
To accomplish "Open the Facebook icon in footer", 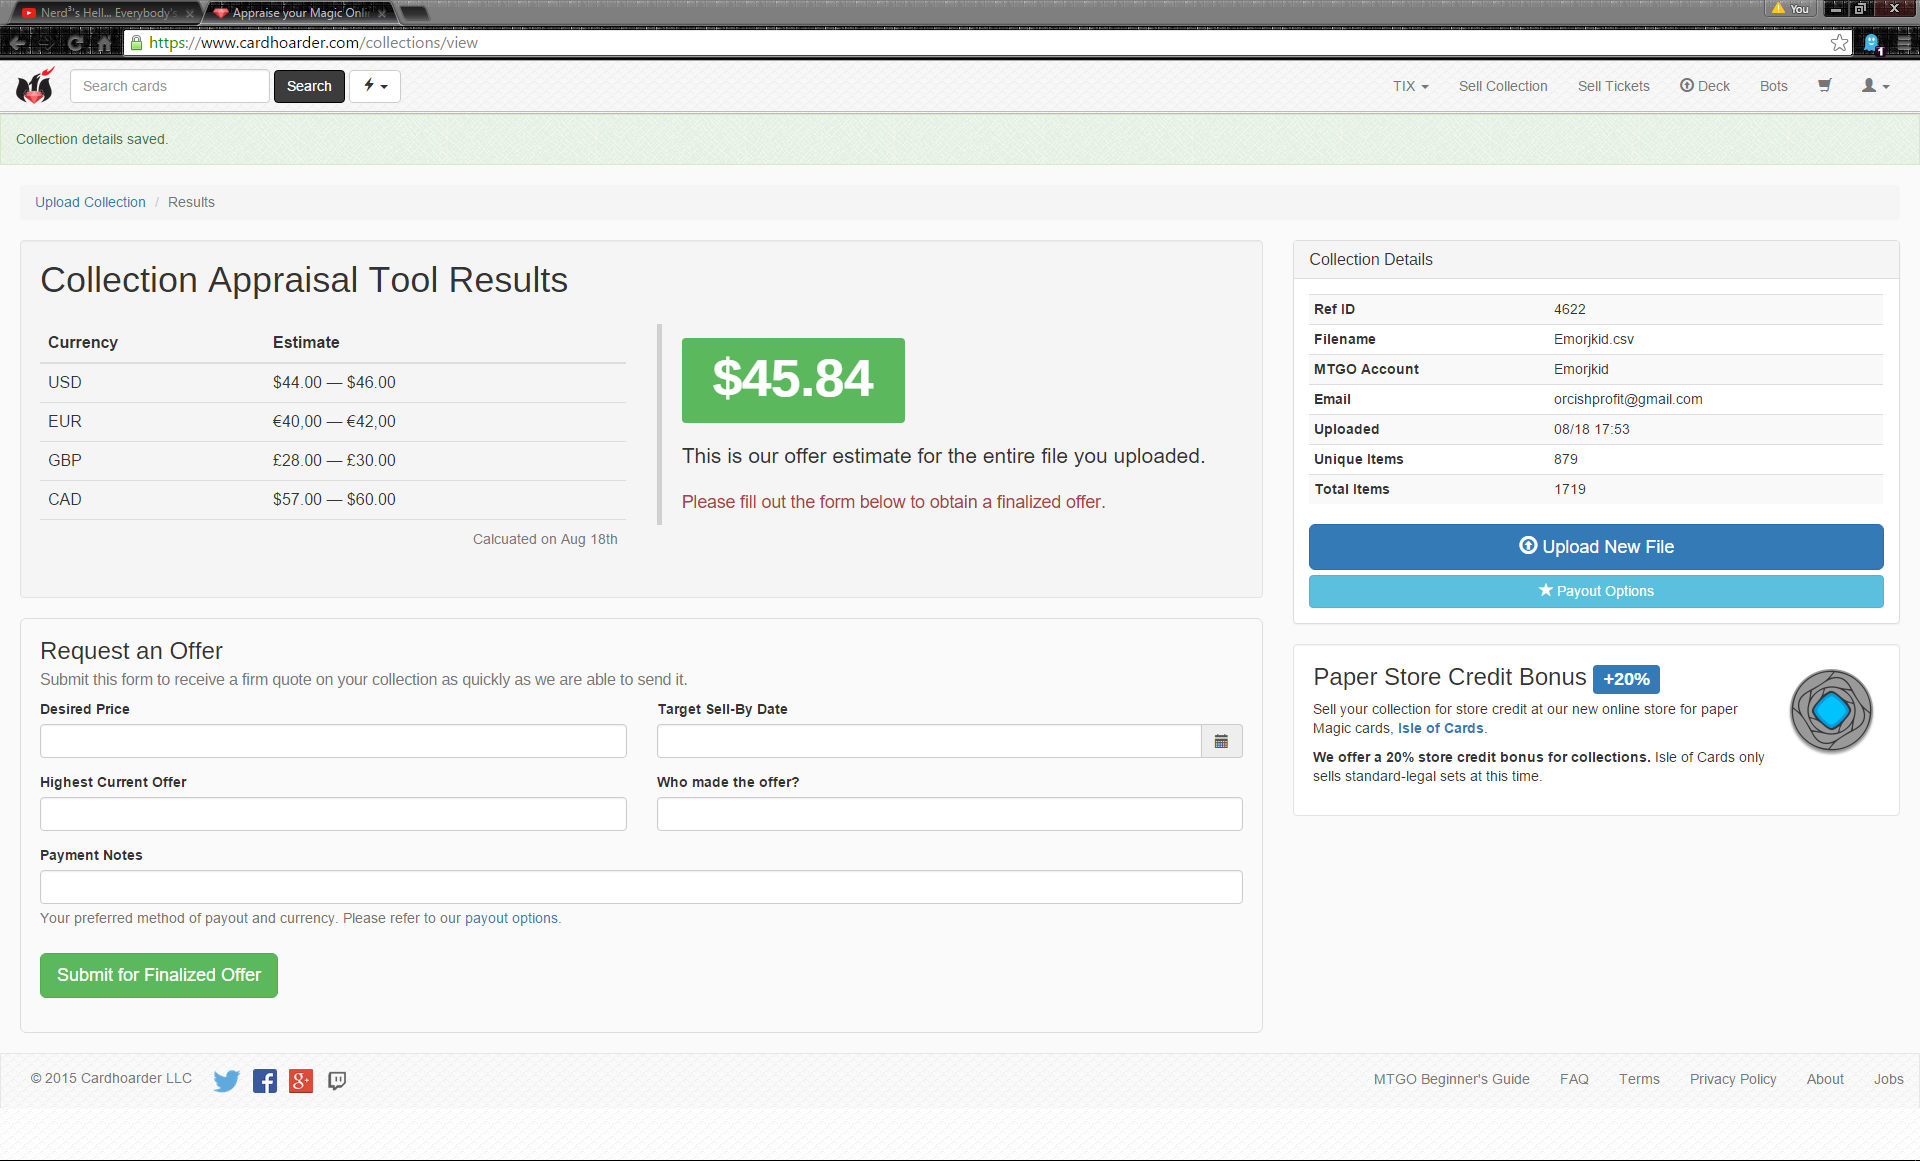I will (264, 1080).
